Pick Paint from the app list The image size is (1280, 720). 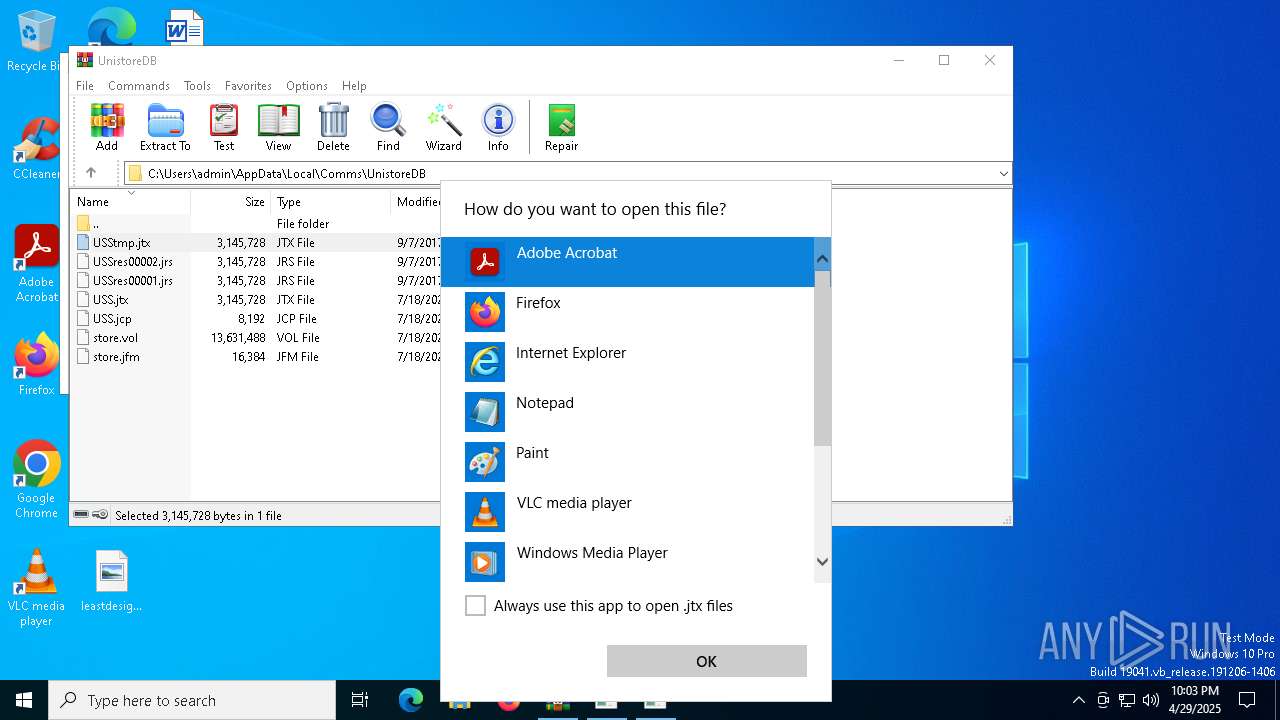(x=627, y=462)
